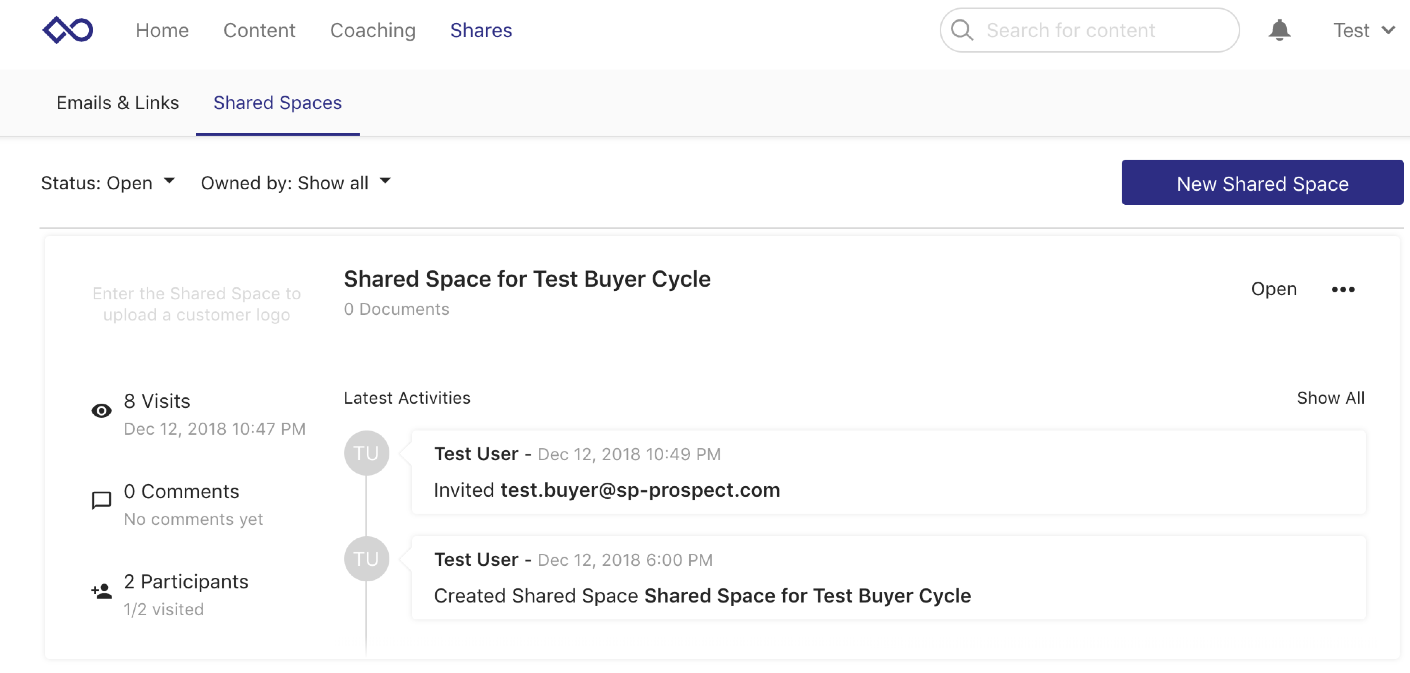Open the Content navigation item
This screenshot has width=1410, height=673.
click(x=259, y=30)
